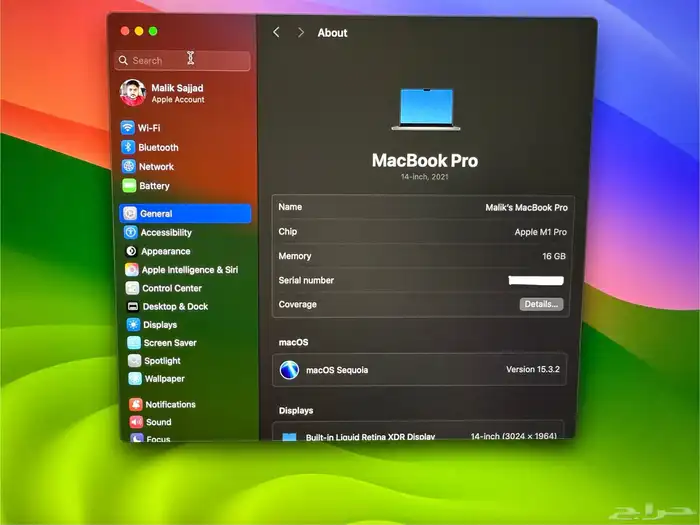Click the yellow minimize window button

click(x=139, y=31)
